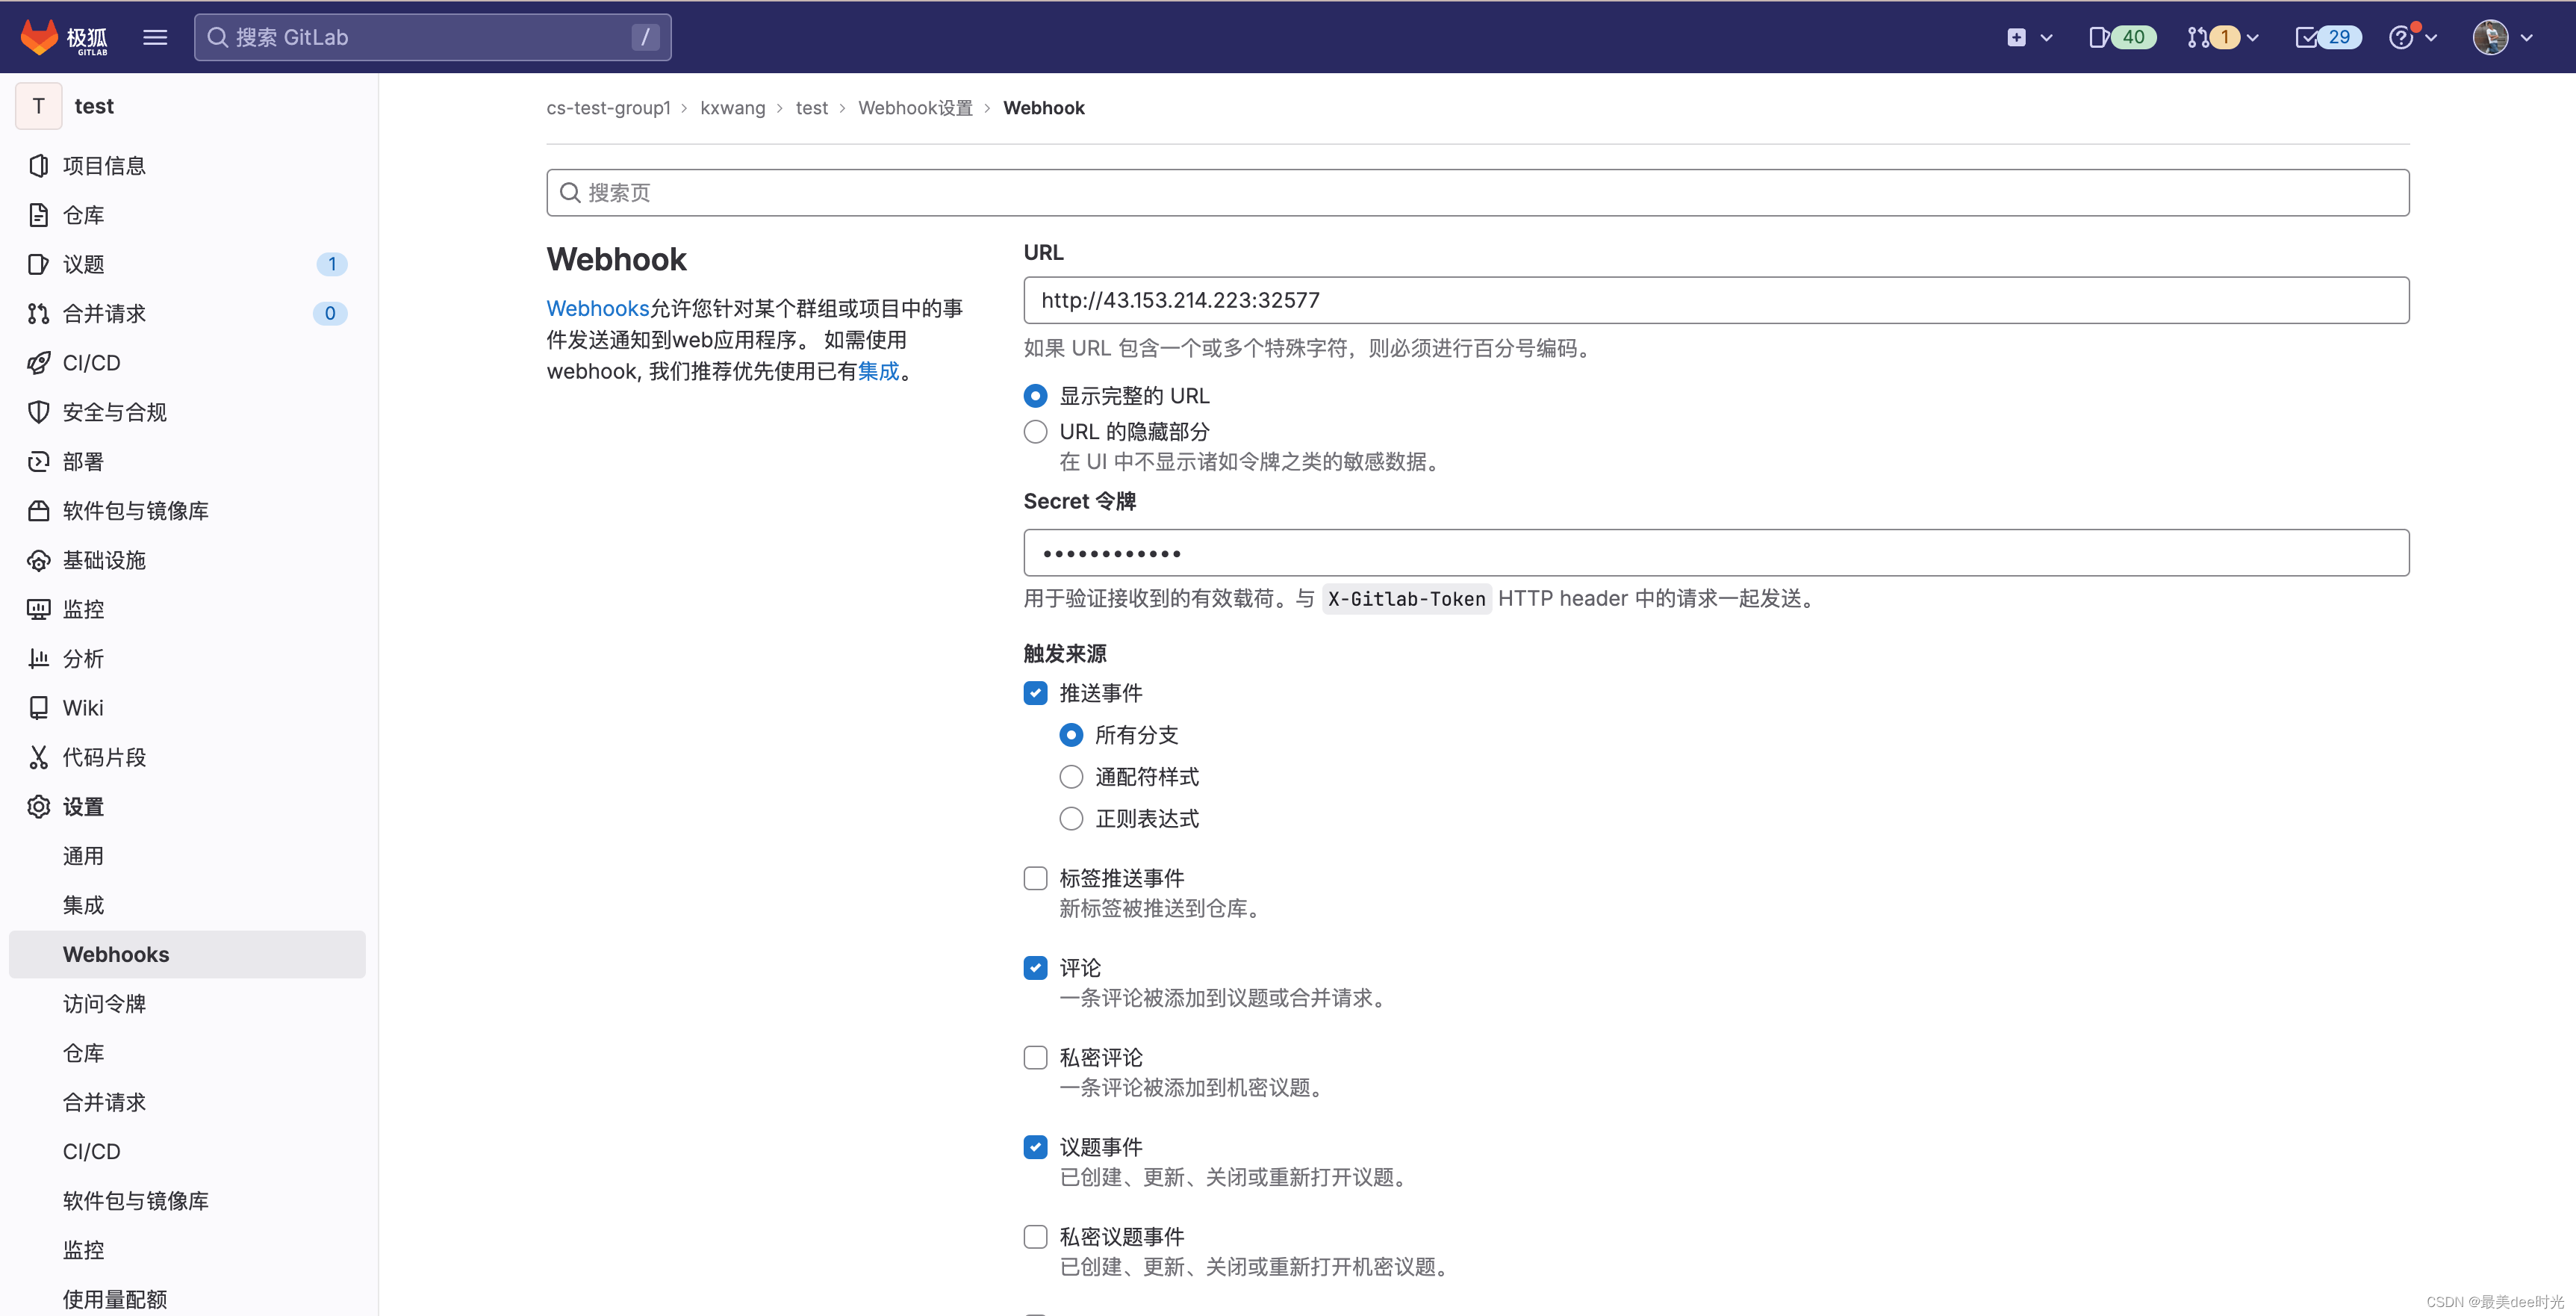Click the test project name in sidebar

click(x=94, y=106)
